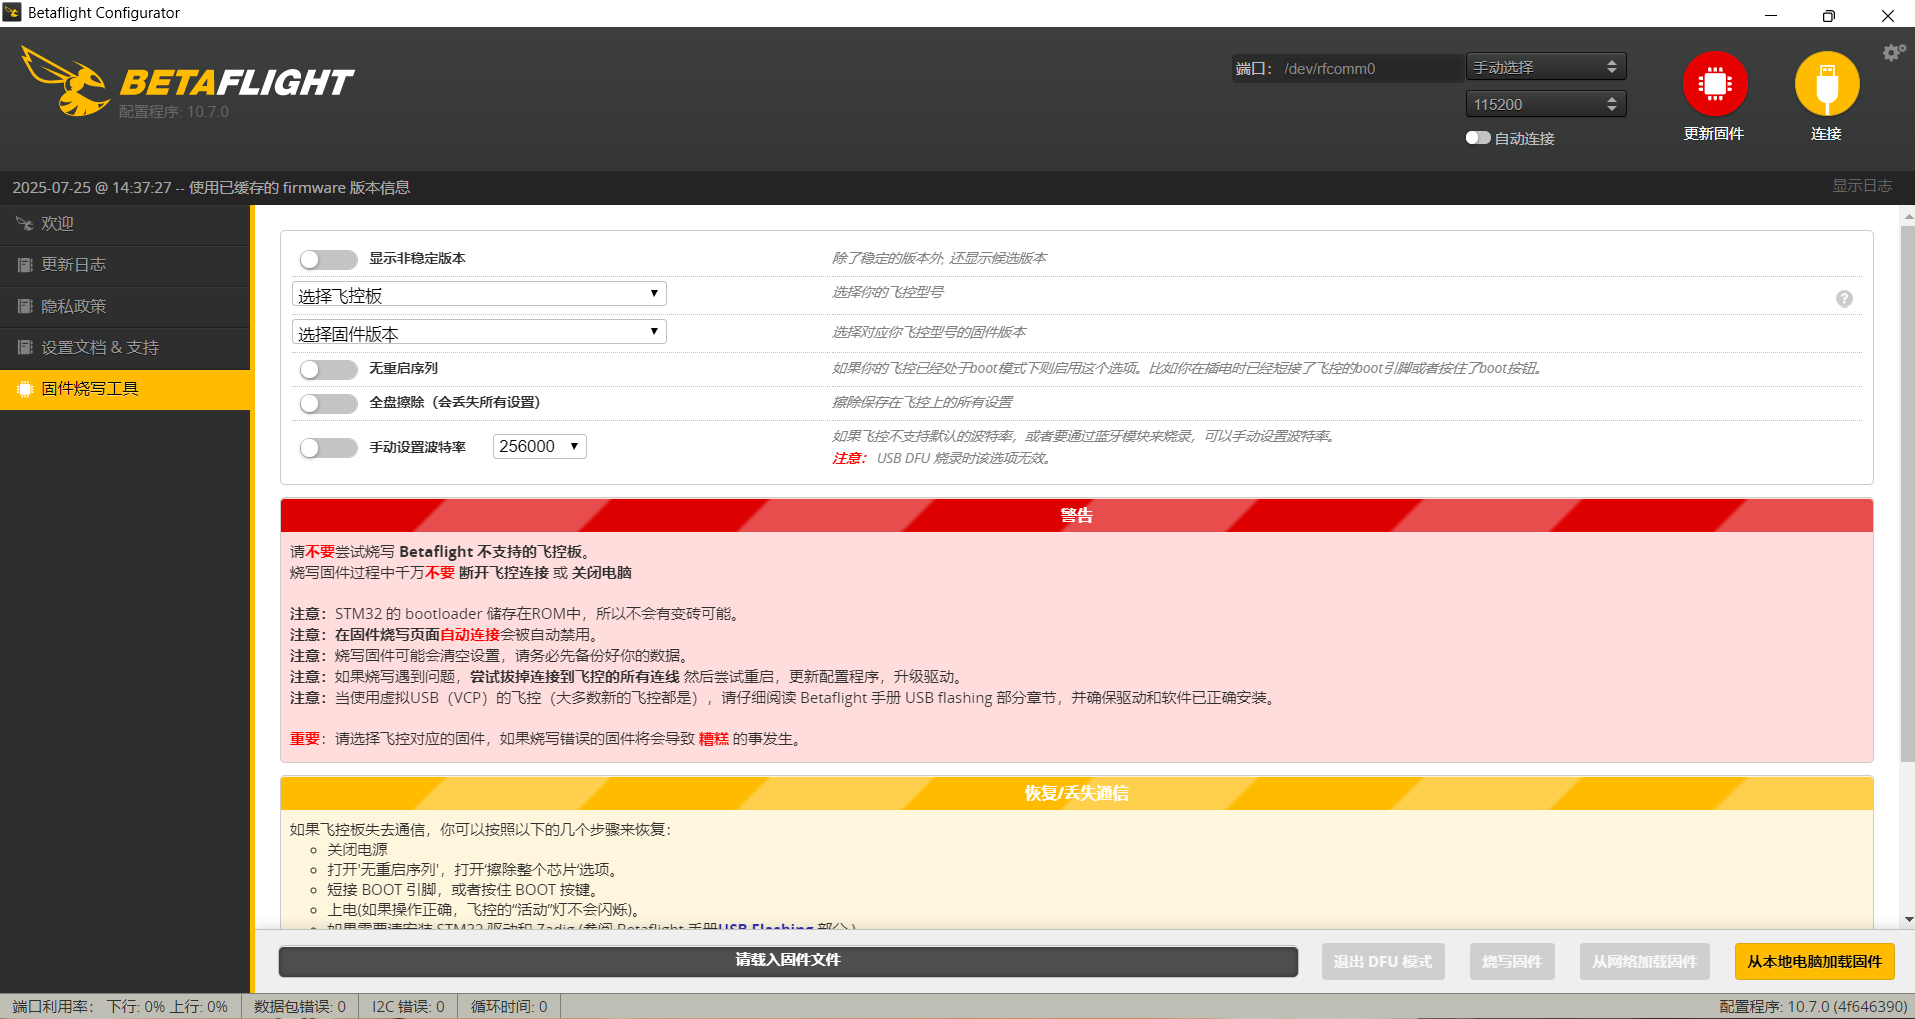Select the 固件烧写工具 tab
1915x1019 pixels.
tap(125, 389)
